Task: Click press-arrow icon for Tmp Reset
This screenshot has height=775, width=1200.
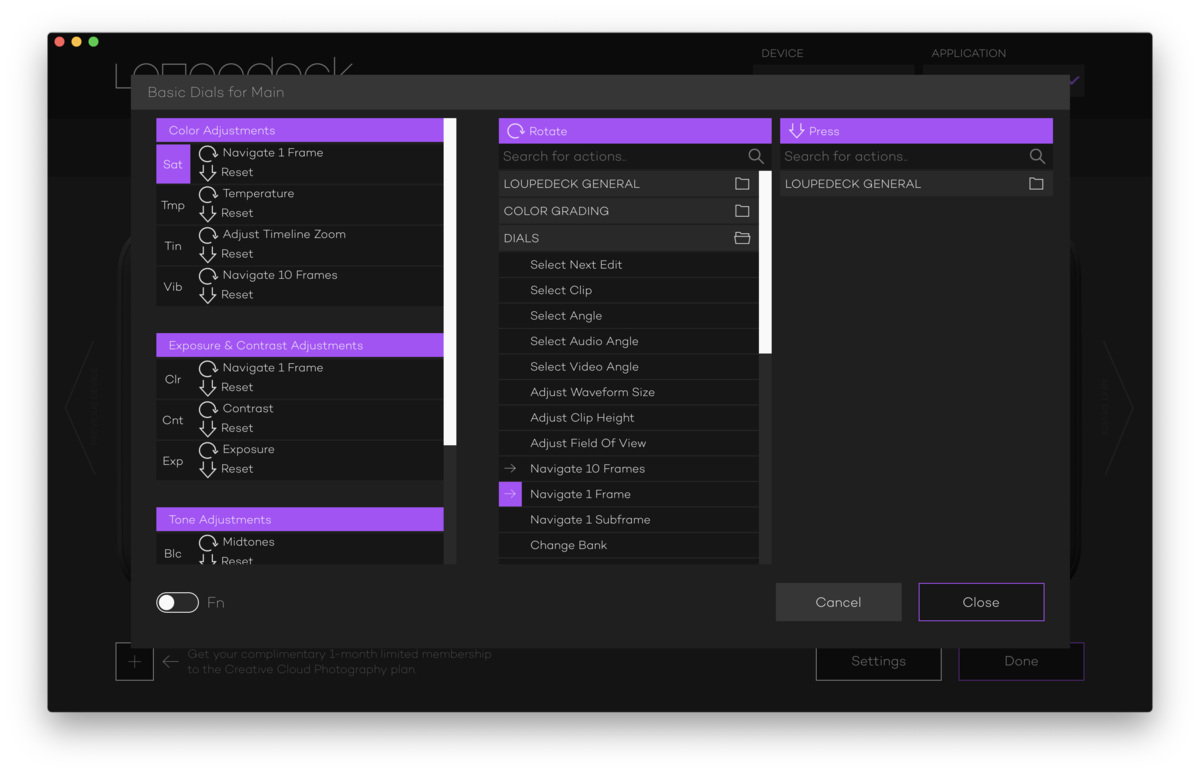Action: [x=208, y=213]
